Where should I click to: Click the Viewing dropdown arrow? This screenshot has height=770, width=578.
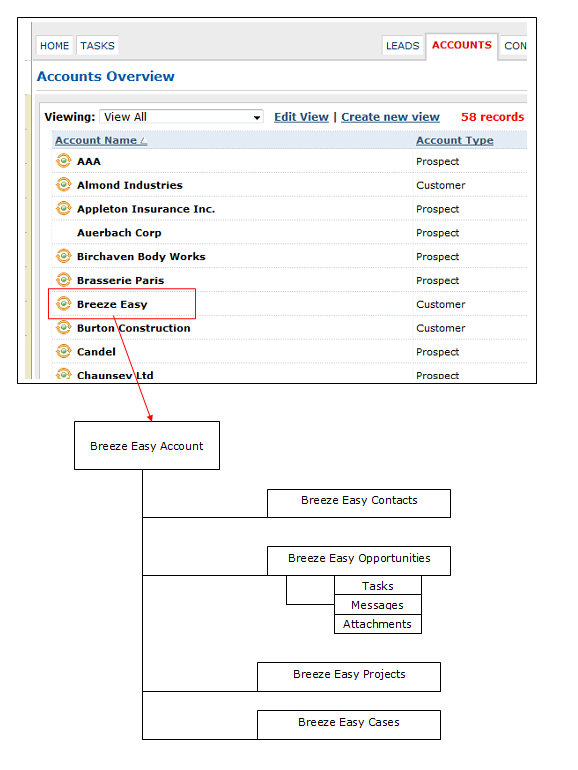coord(256,117)
